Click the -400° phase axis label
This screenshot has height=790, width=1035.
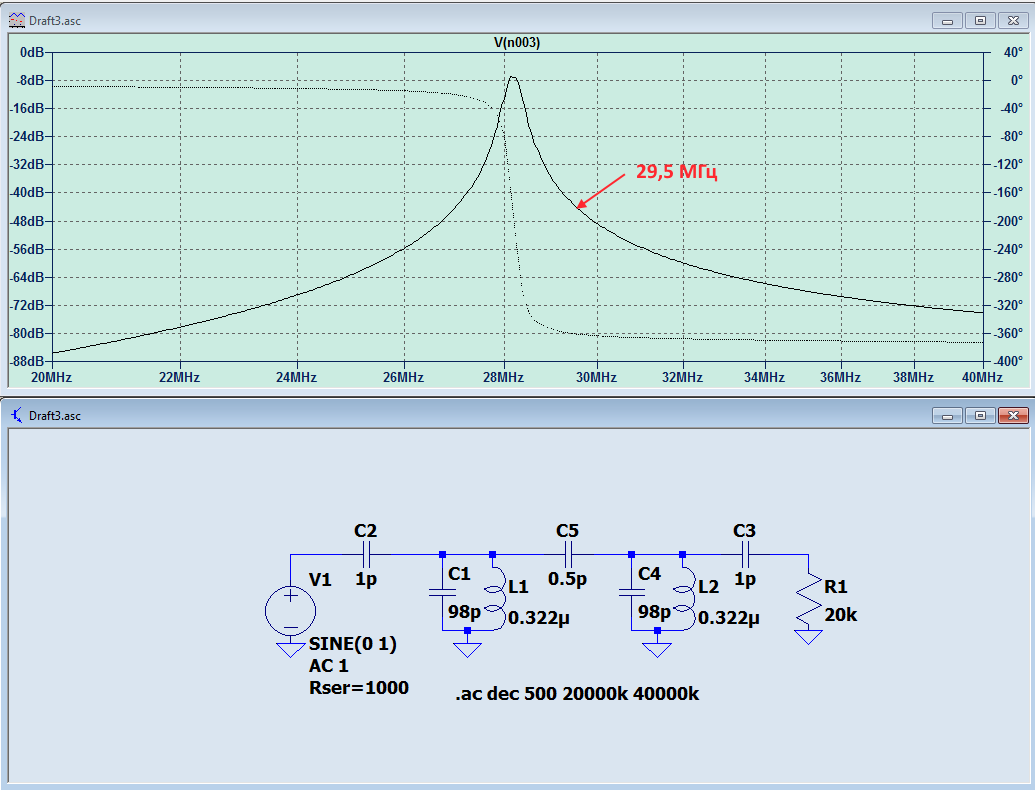pos(1009,362)
